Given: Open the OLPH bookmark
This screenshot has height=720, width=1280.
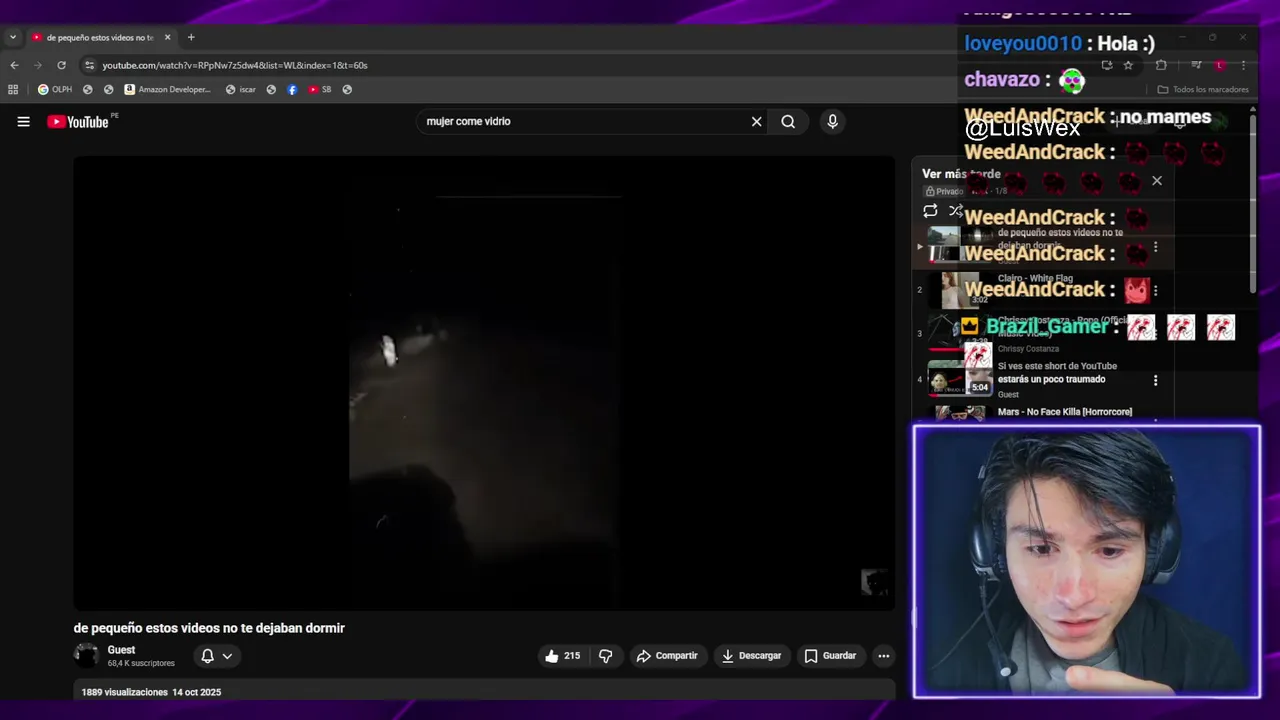Looking at the screenshot, I should tap(54, 89).
